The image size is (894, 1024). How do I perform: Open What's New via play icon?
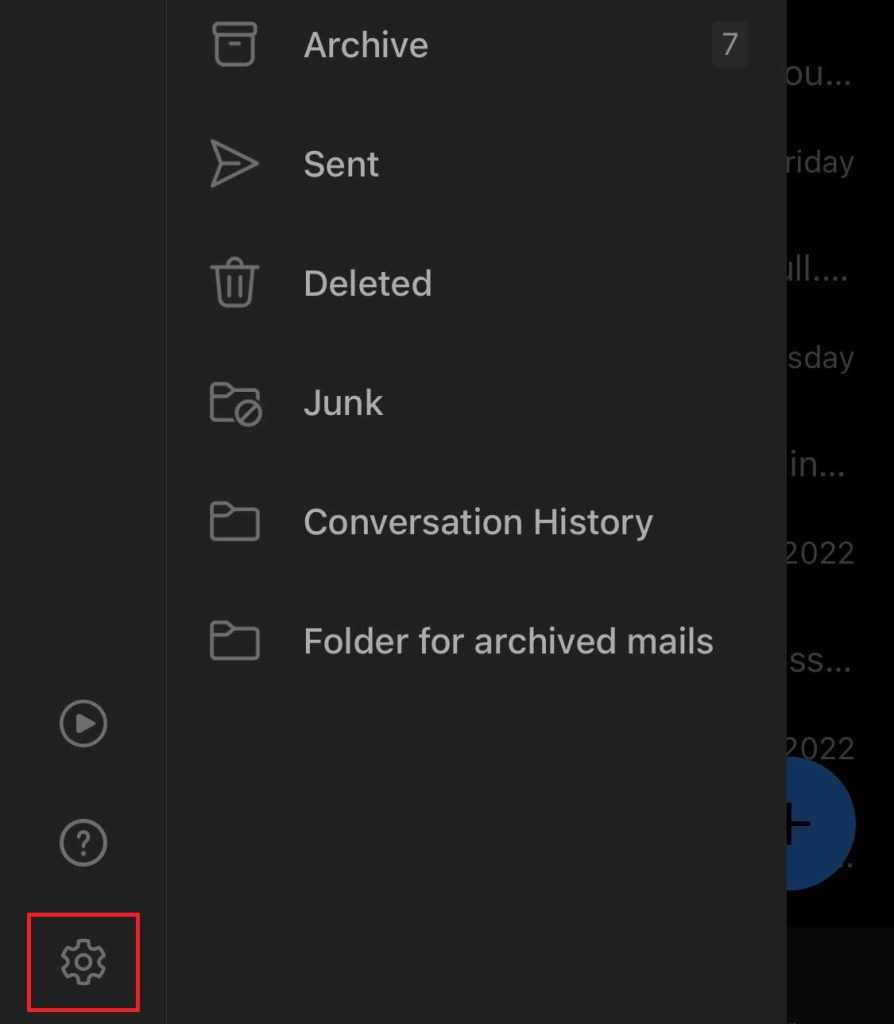coord(83,724)
